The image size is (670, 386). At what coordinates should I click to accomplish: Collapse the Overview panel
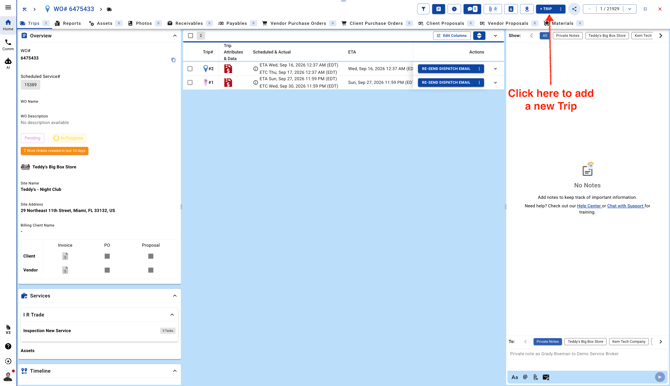tap(174, 36)
